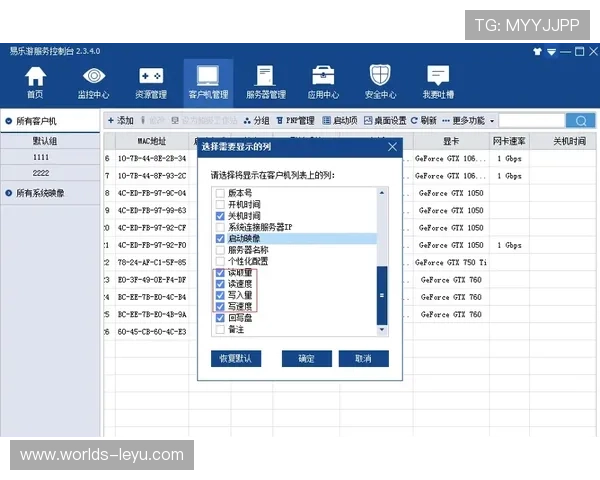
Task: Click 刷新 refresh toolbar item
Action: click(424, 121)
